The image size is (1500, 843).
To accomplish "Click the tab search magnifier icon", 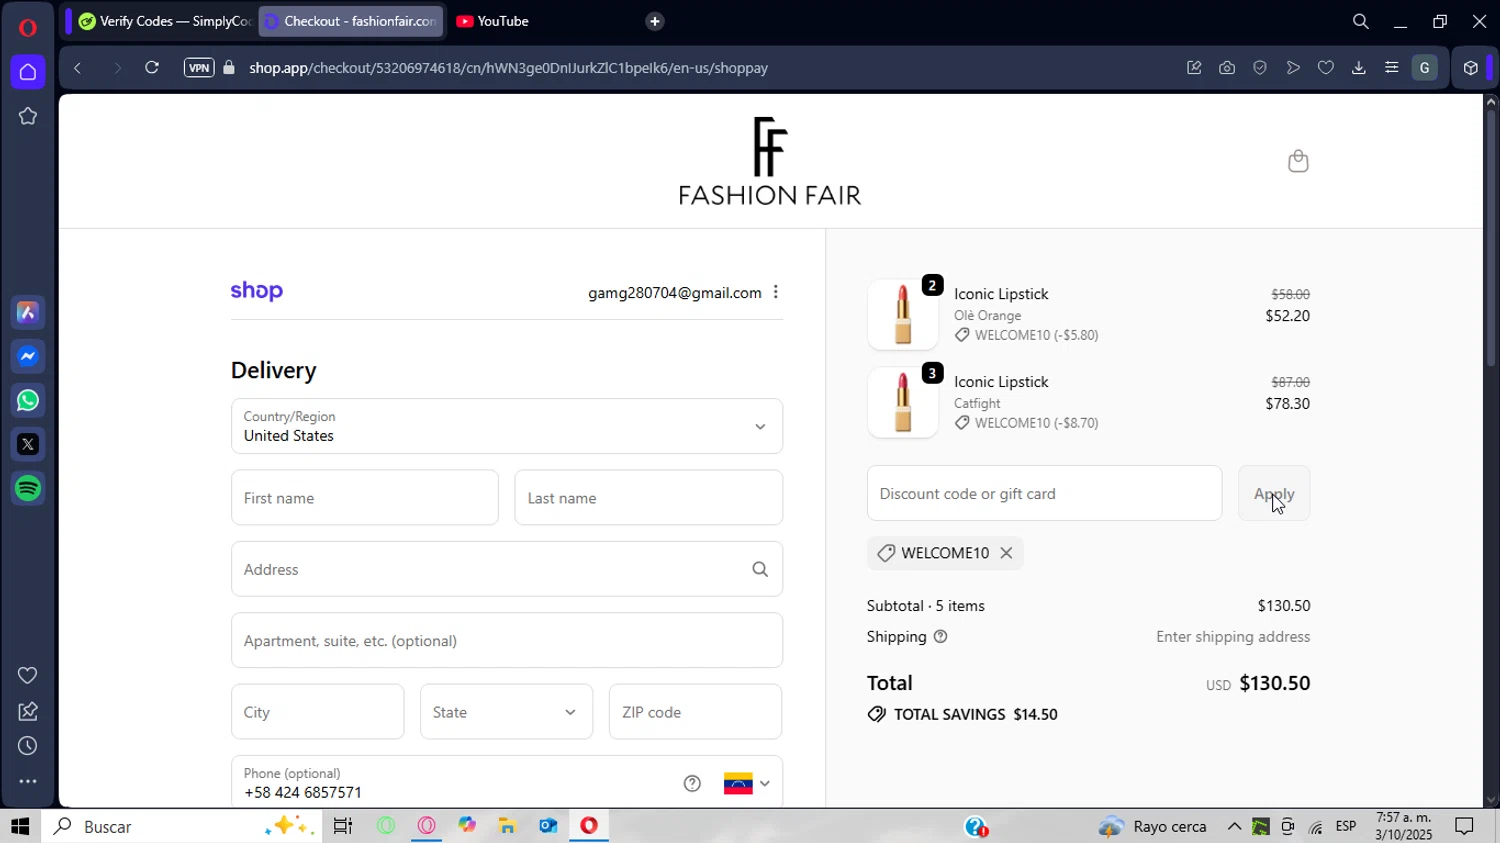I will (1360, 21).
